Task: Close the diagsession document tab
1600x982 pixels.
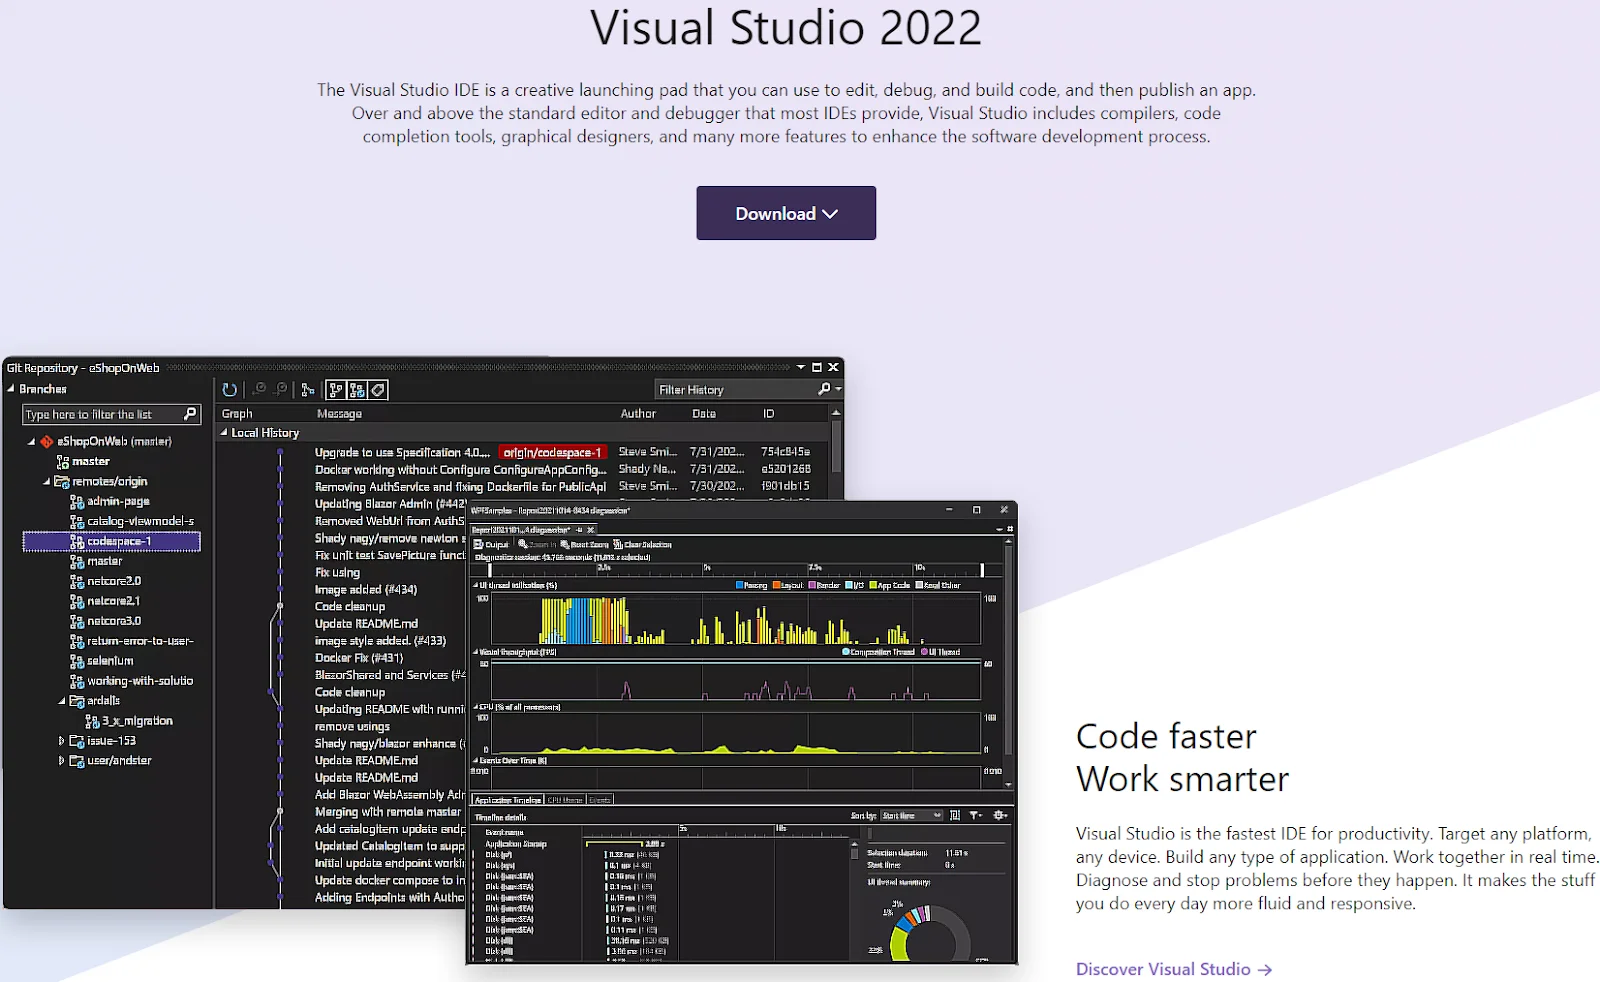Action: [591, 529]
